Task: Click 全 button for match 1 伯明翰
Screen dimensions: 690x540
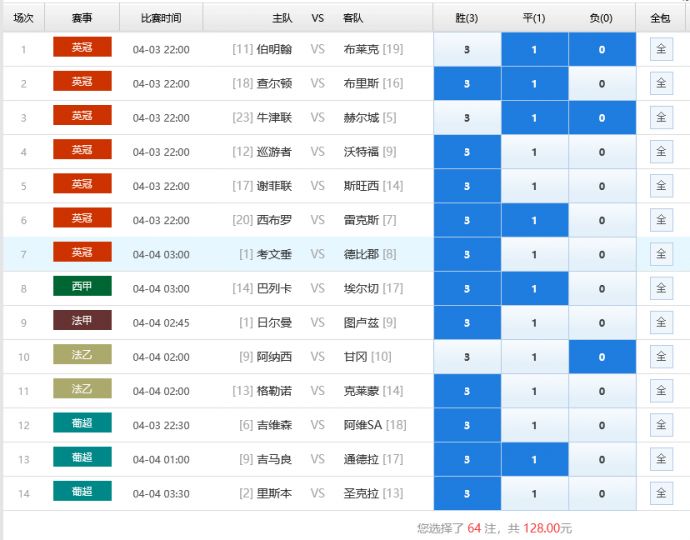Action: [x=661, y=50]
